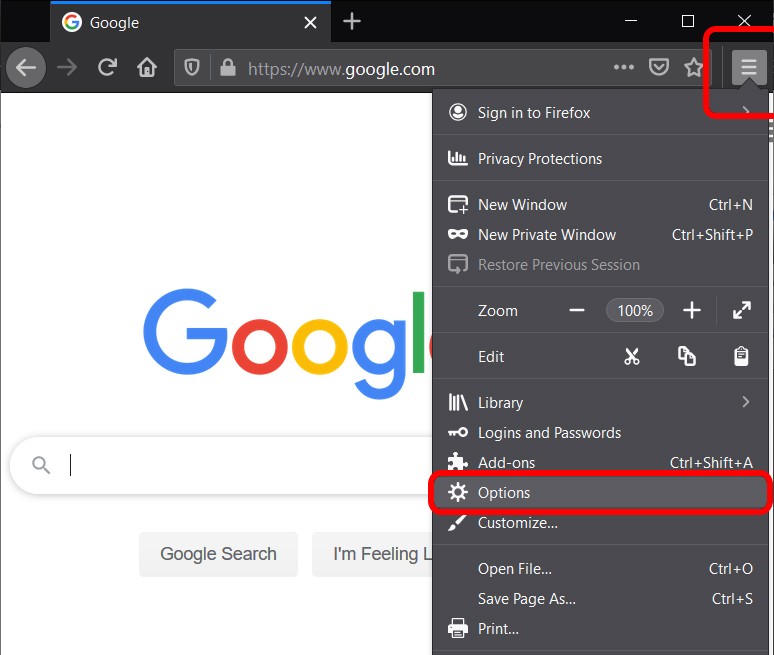Go back using the back arrow

(26, 68)
